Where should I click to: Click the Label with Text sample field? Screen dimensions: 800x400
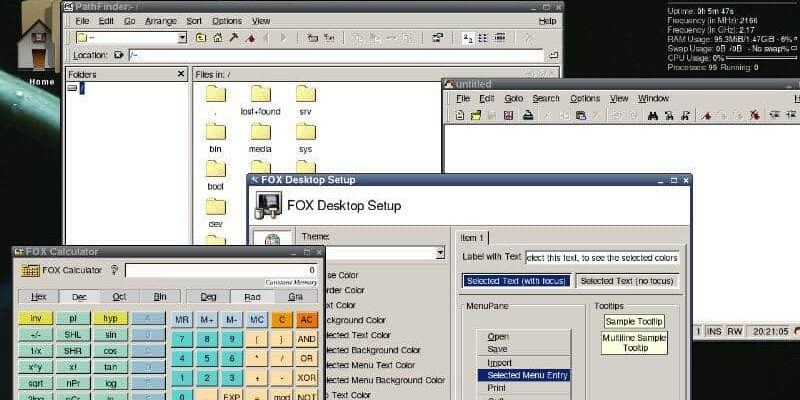pyautogui.click(x=603, y=258)
